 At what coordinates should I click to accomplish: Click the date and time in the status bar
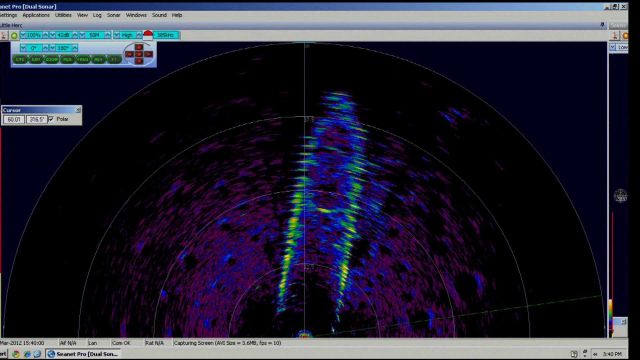point(22,343)
